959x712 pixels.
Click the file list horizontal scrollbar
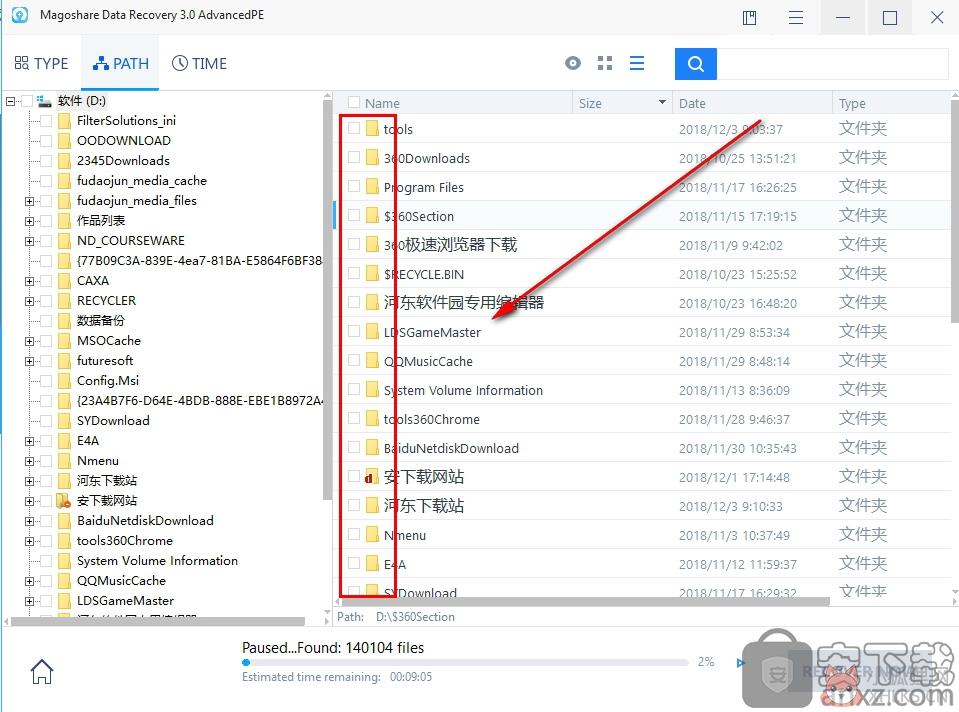(x=586, y=602)
